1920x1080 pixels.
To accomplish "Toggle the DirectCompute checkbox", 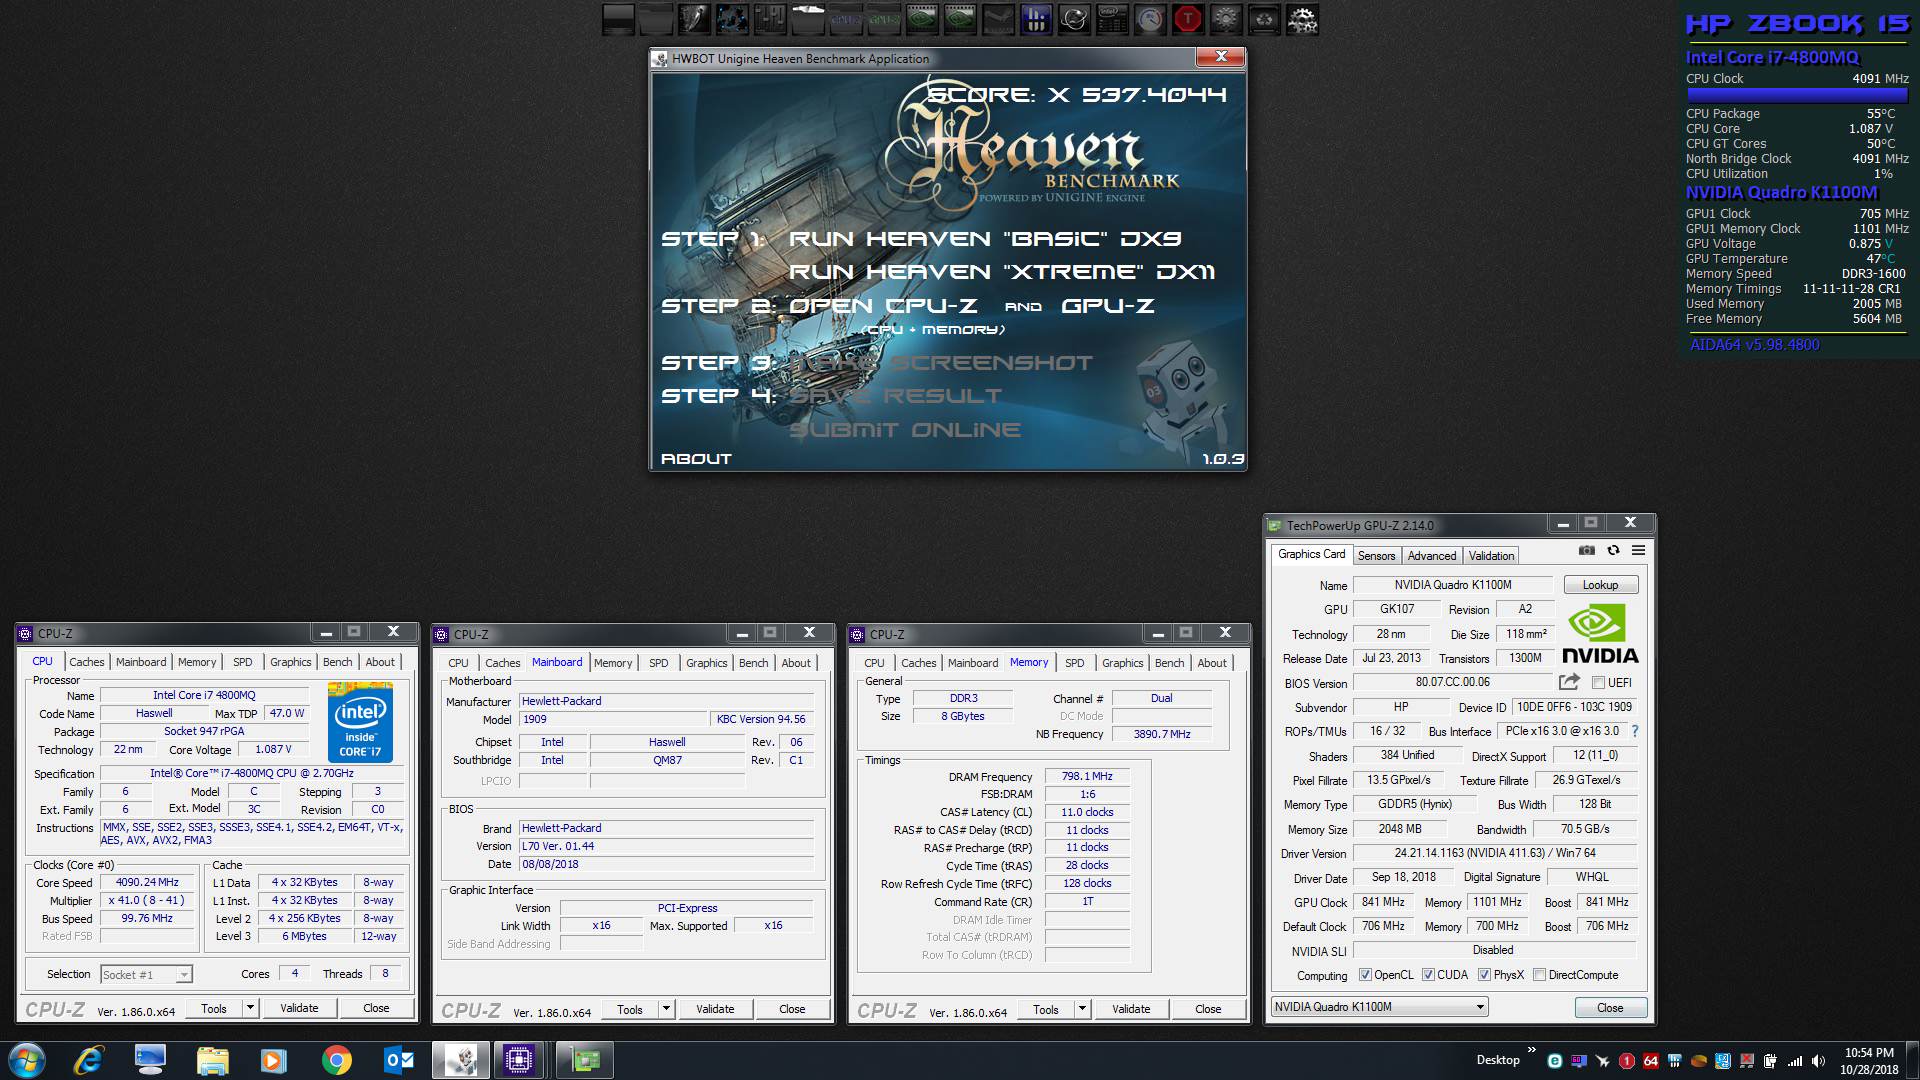I will click(x=1540, y=975).
